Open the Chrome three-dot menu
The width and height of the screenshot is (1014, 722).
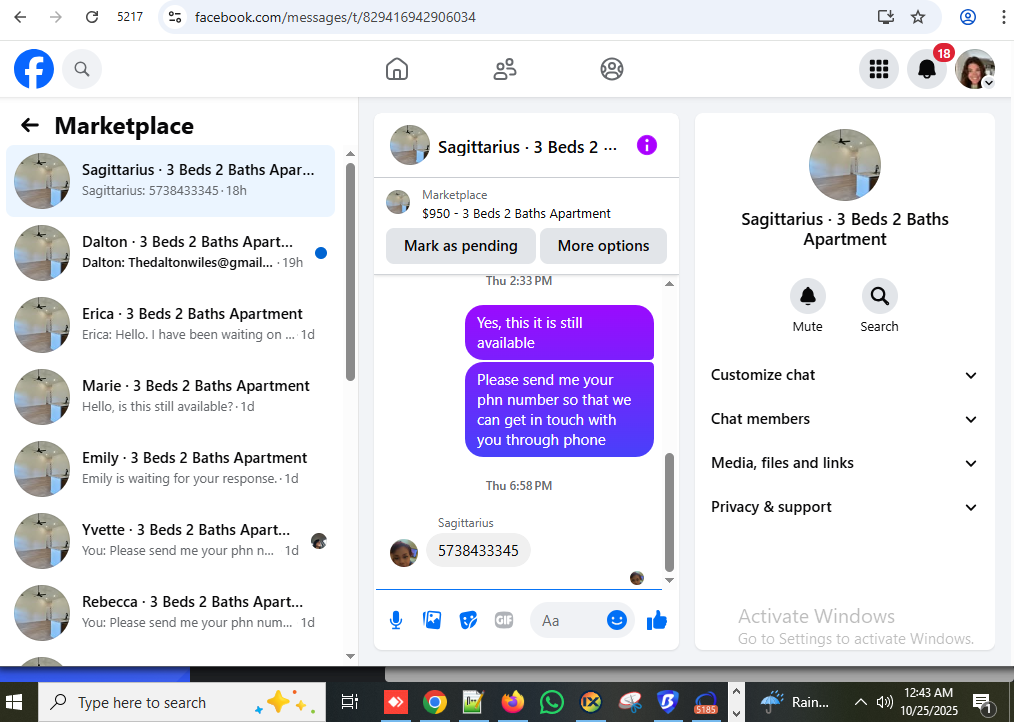point(1002,17)
